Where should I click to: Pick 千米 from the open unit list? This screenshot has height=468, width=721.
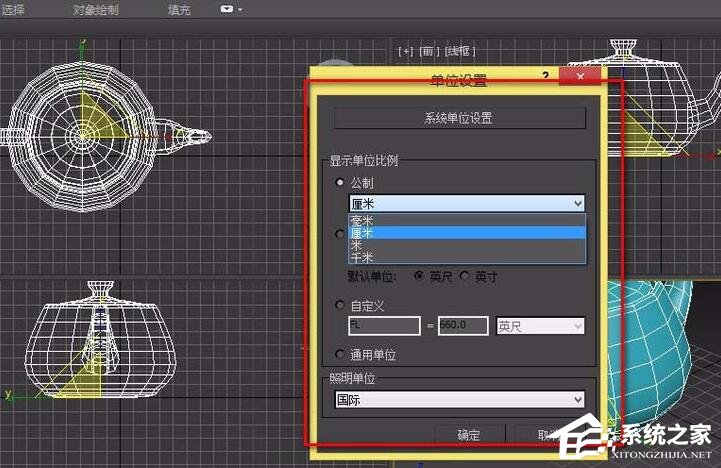coord(361,257)
